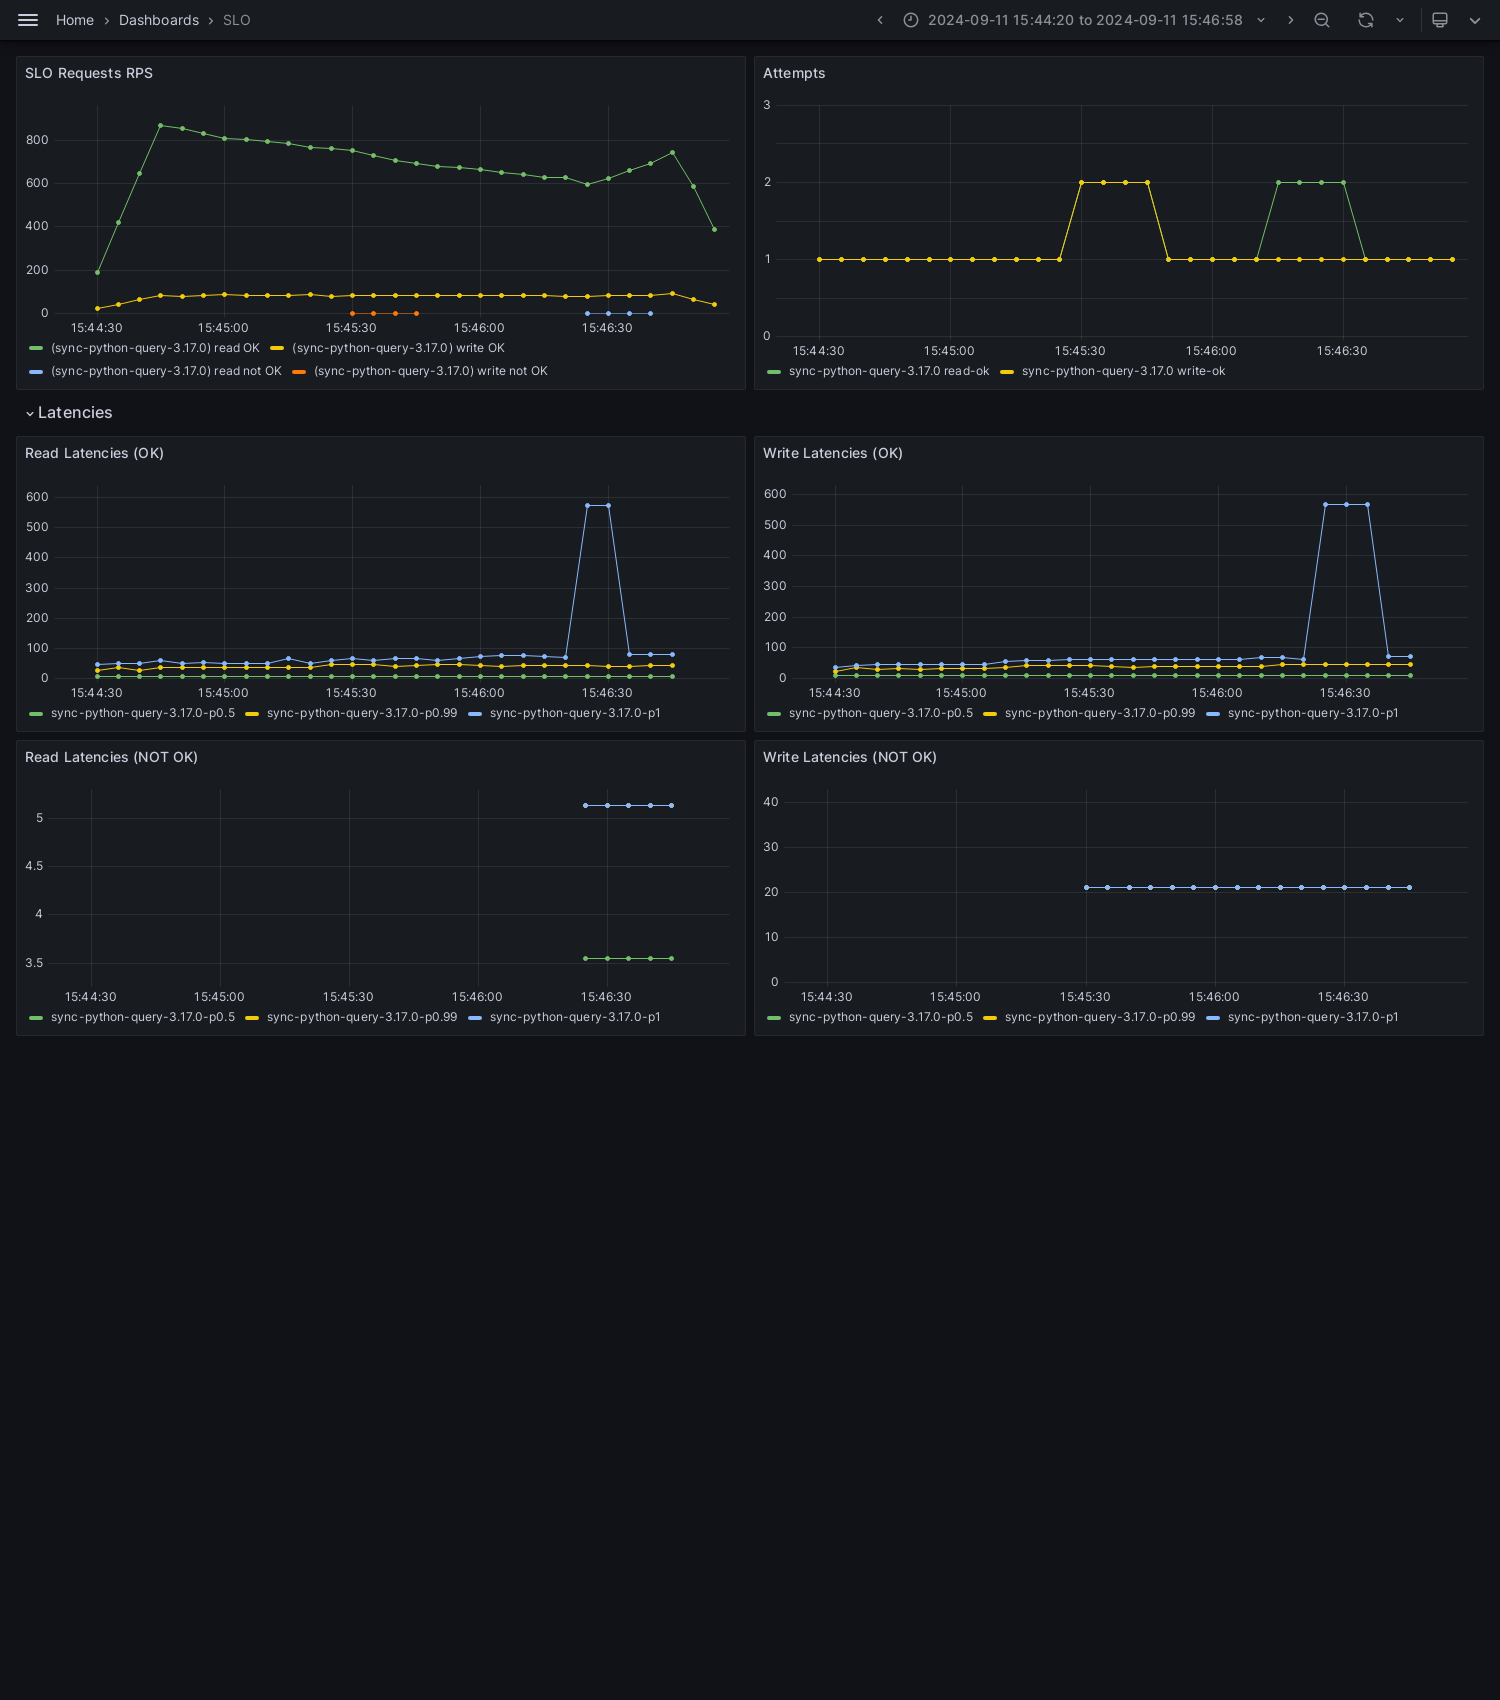Viewport: 1500px width, 1700px height.
Task: Toggle p0.5 series in Read Latencies (OK) legend
Action: click(x=143, y=713)
